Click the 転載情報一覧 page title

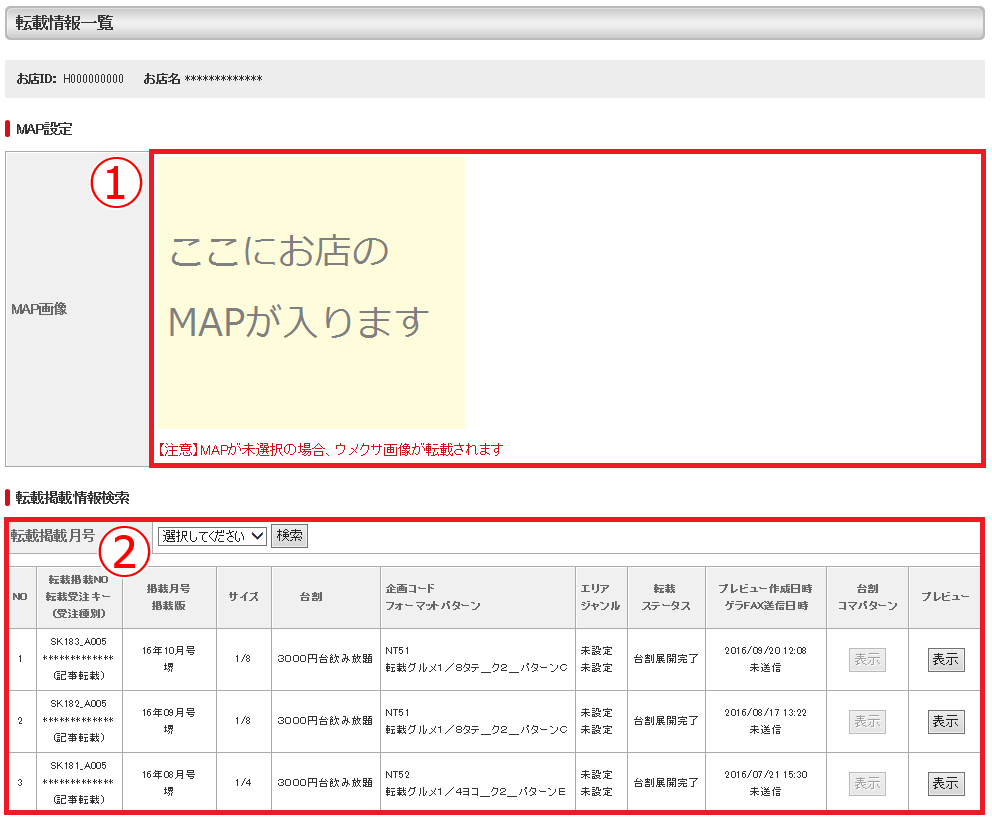coord(65,23)
